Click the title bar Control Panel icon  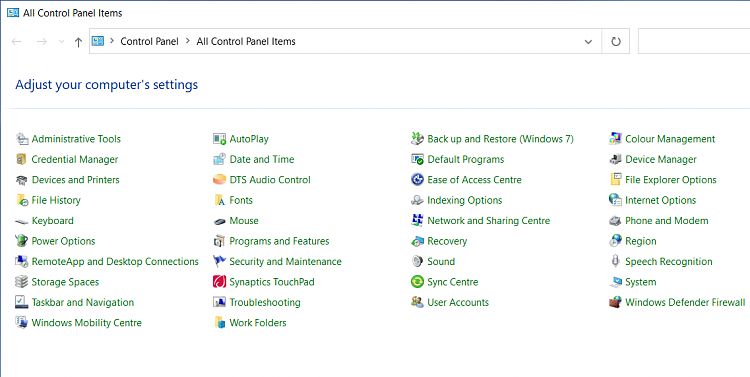[x=13, y=13]
